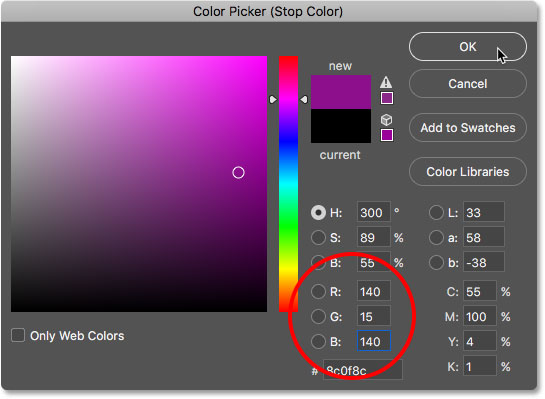
Task: Select the R red radio button
Action: tap(318, 292)
